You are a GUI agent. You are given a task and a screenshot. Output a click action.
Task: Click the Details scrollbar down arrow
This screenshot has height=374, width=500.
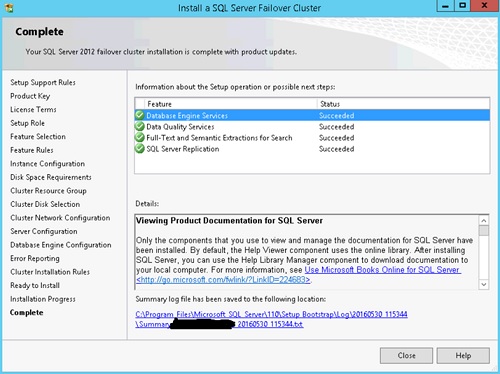484,284
